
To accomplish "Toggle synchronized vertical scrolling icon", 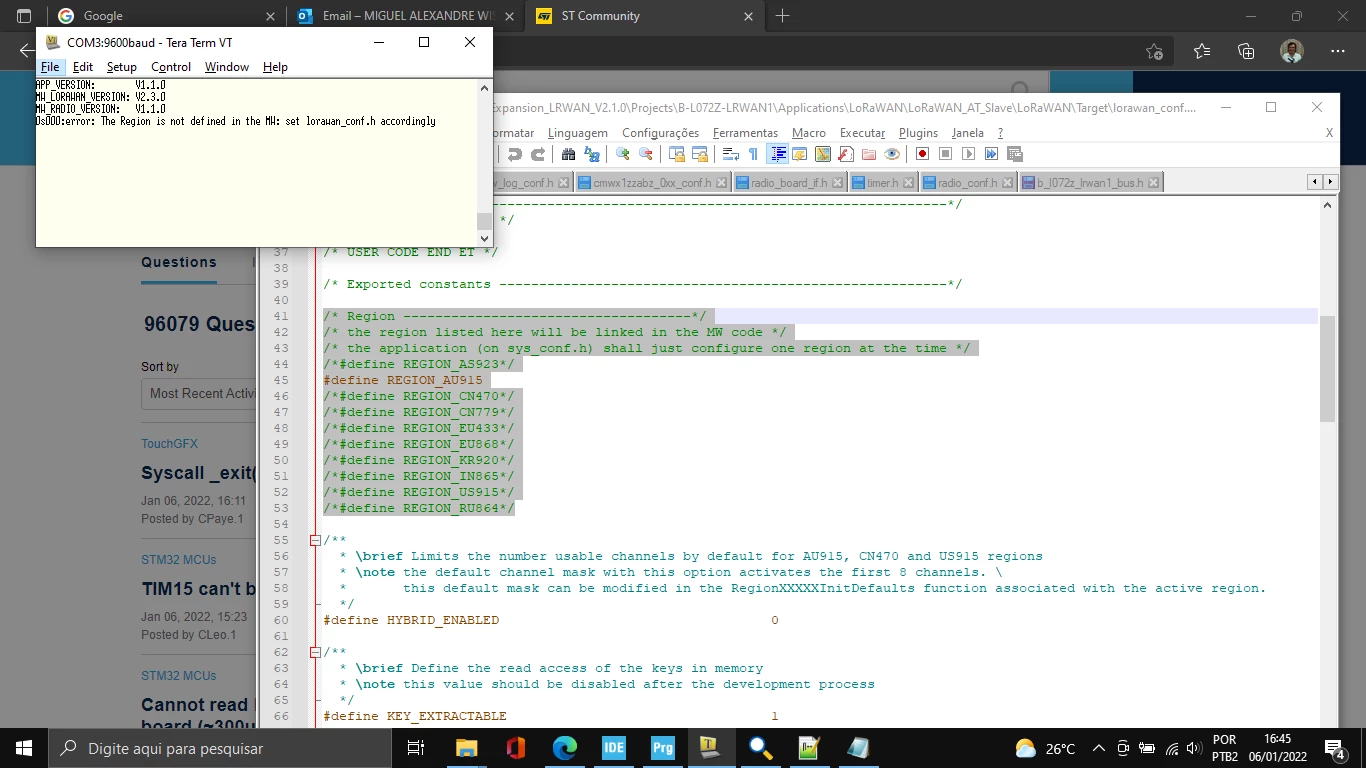I will [x=676, y=154].
